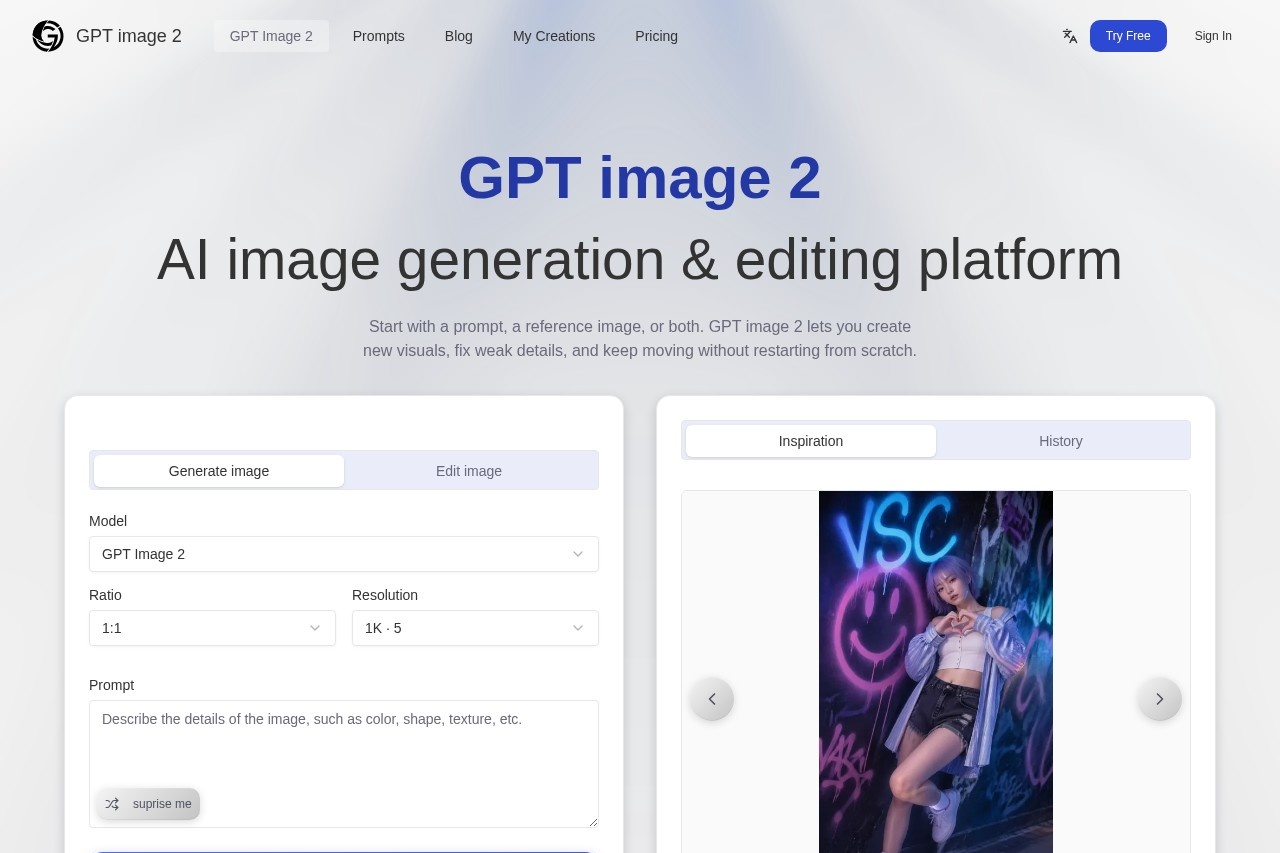This screenshot has height=853, width=1280.
Task: Open the language translate icon
Action: point(1070,36)
